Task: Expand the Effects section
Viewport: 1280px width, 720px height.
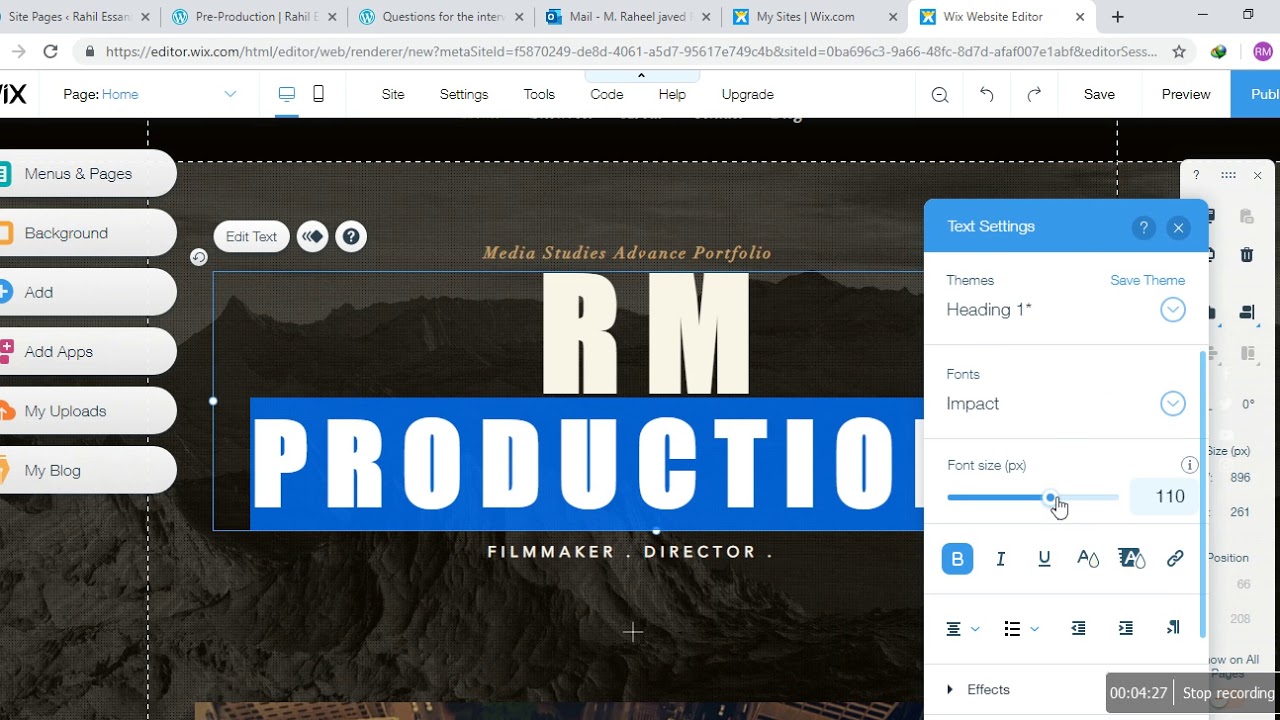Action: pyautogui.click(x=978, y=690)
